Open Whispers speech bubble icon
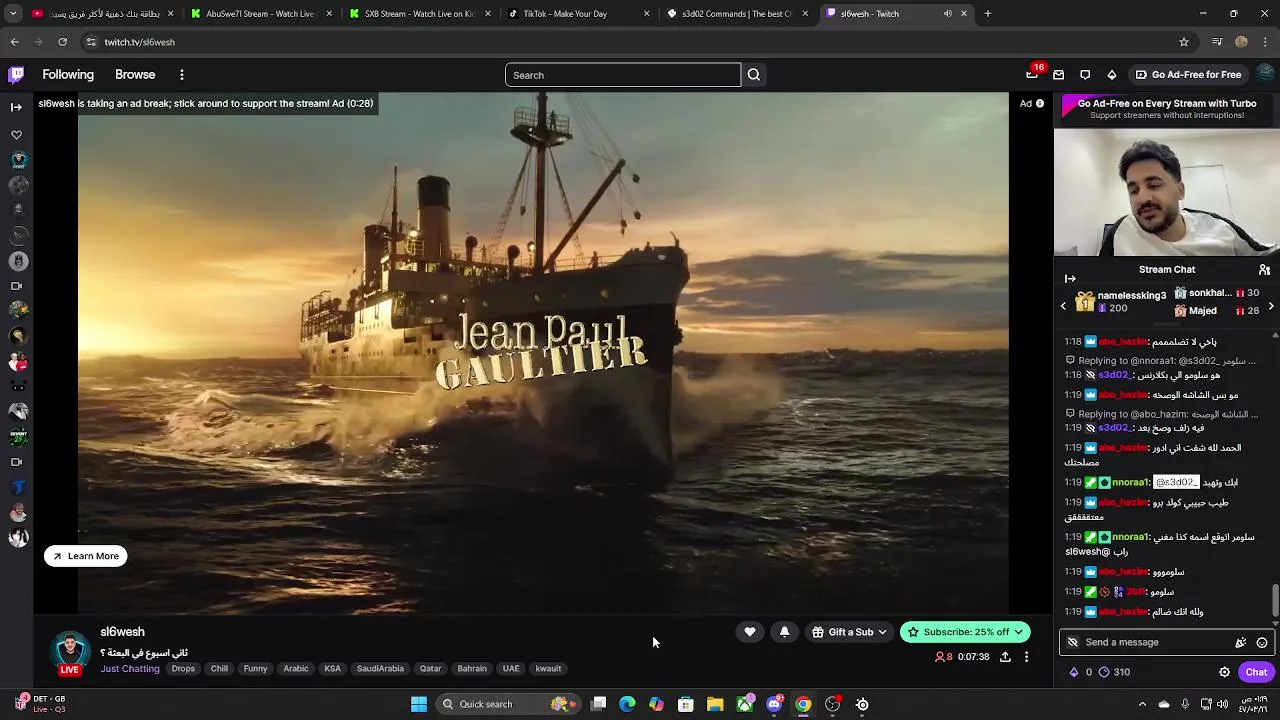The image size is (1280, 720). tap(1085, 75)
